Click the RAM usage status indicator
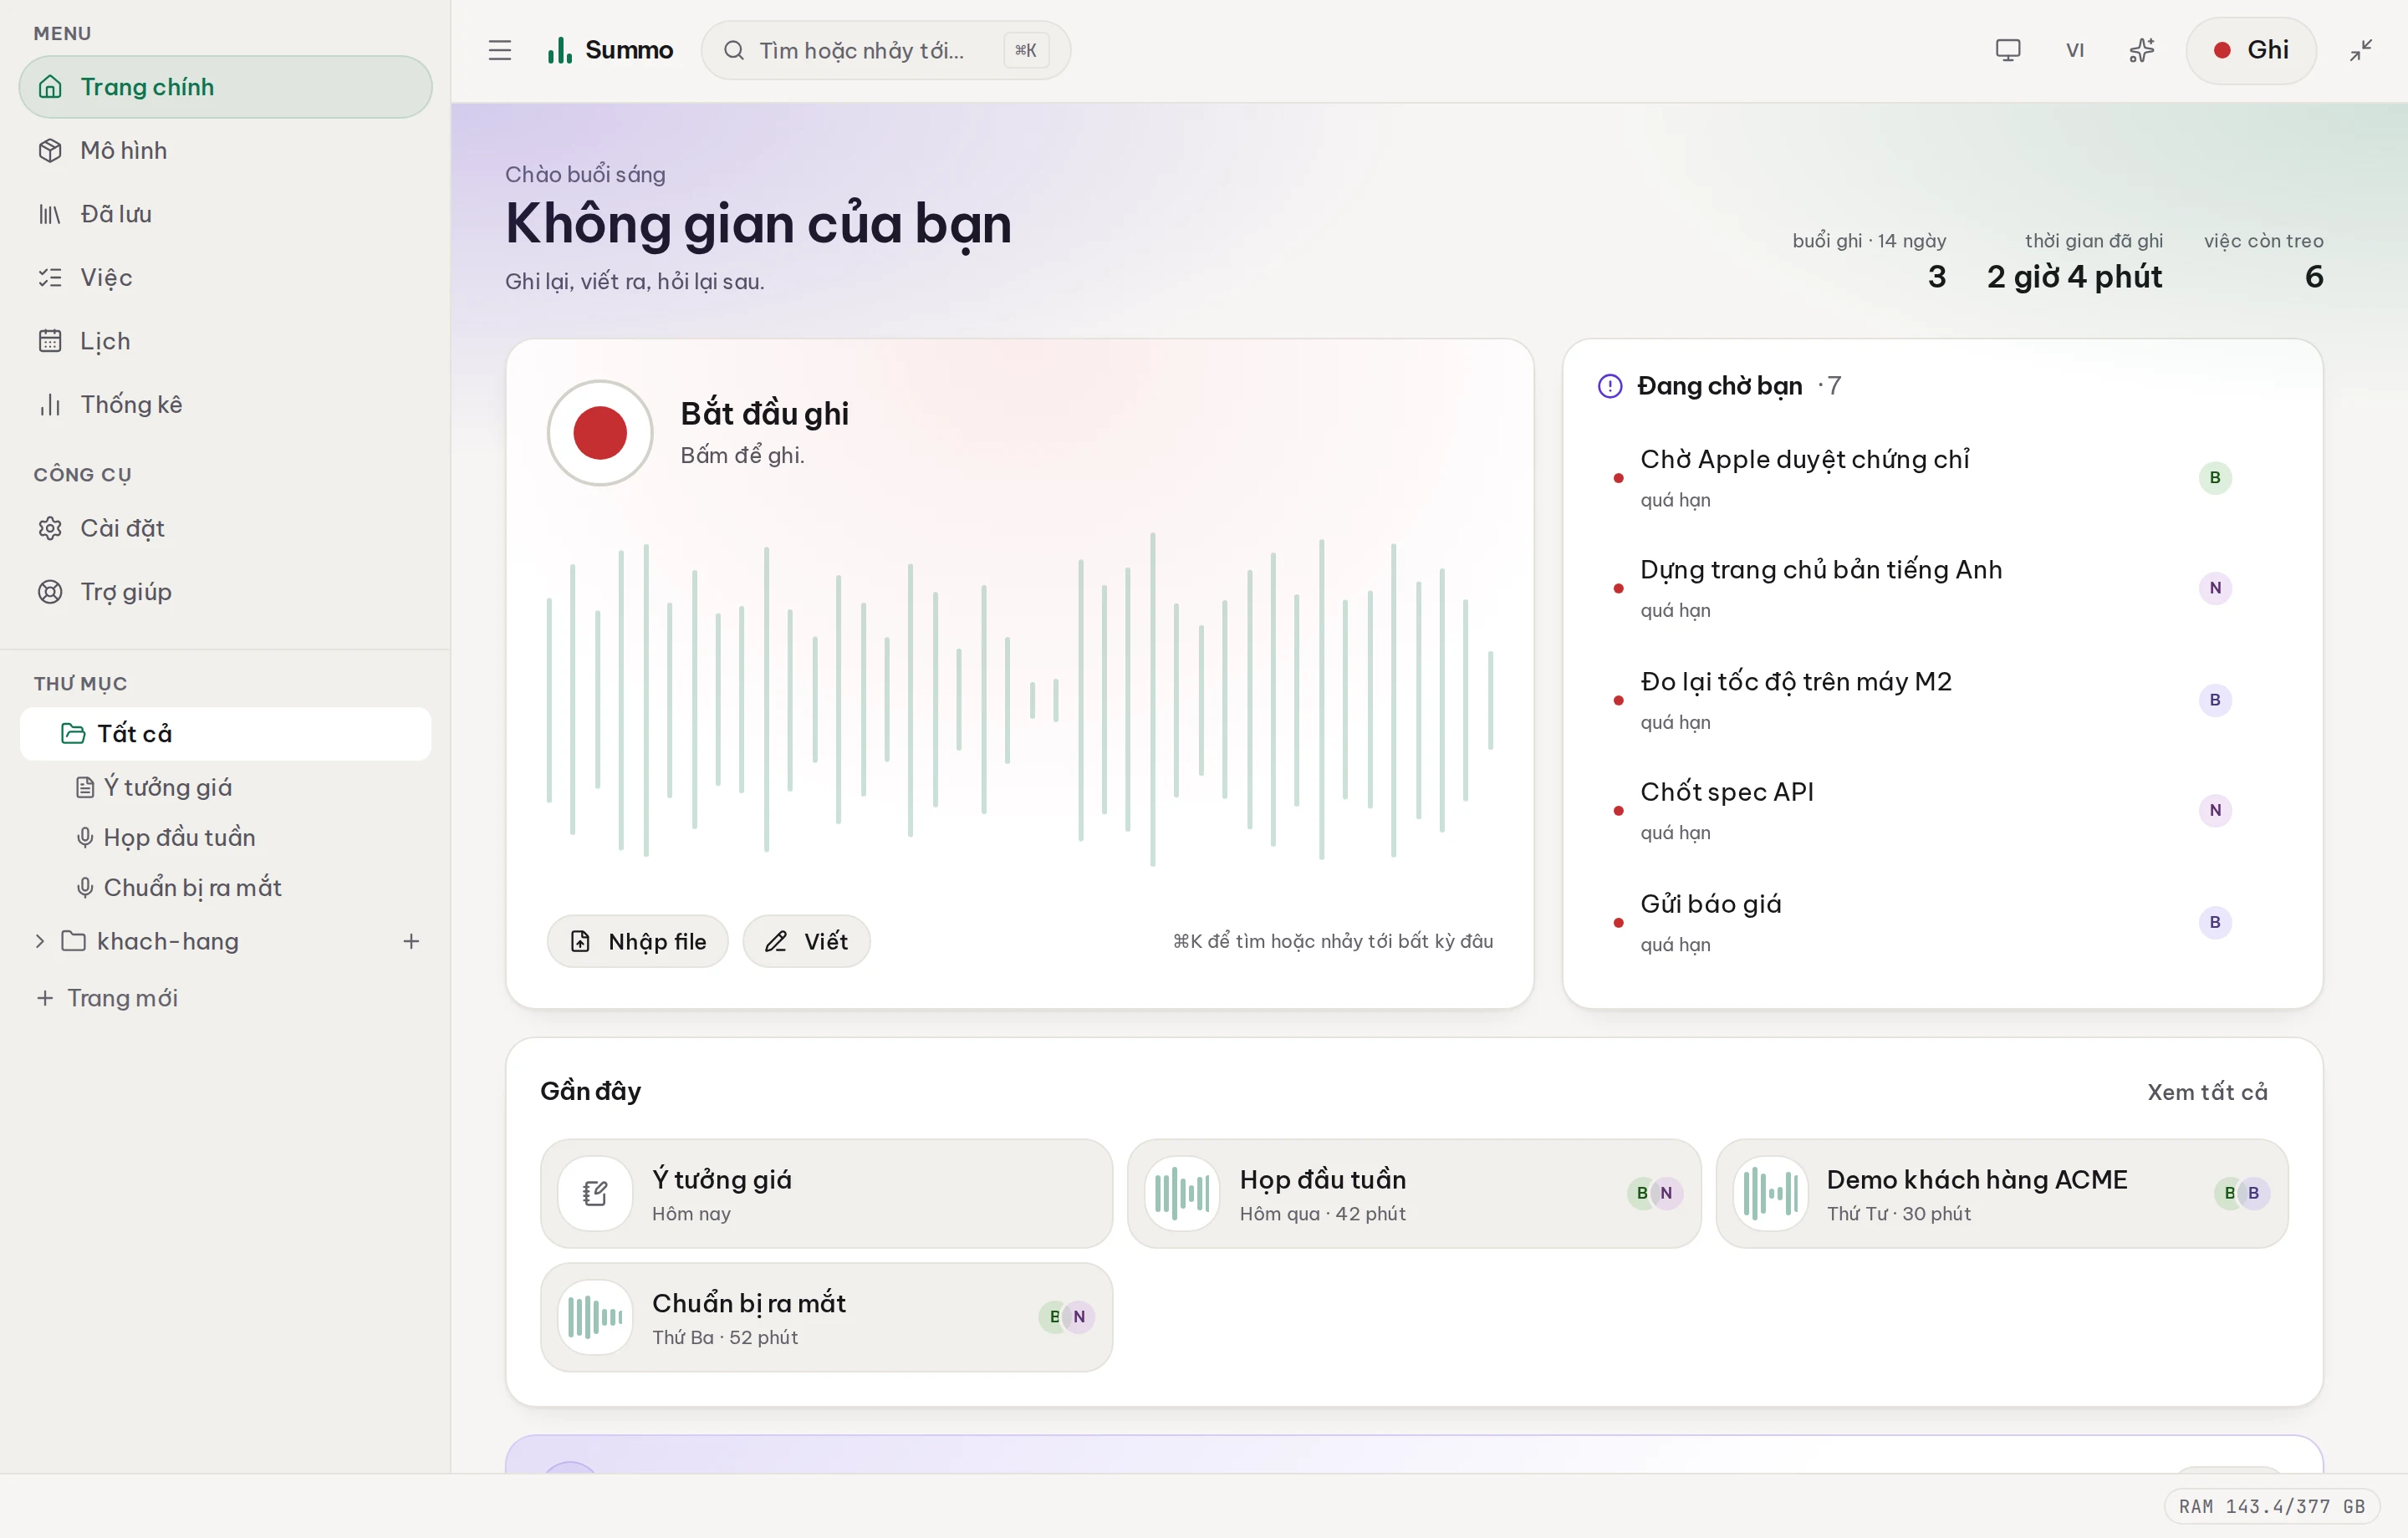The width and height of the screenshot is (2408, 1538). pyautogui.click(x=2272, y=1507)
